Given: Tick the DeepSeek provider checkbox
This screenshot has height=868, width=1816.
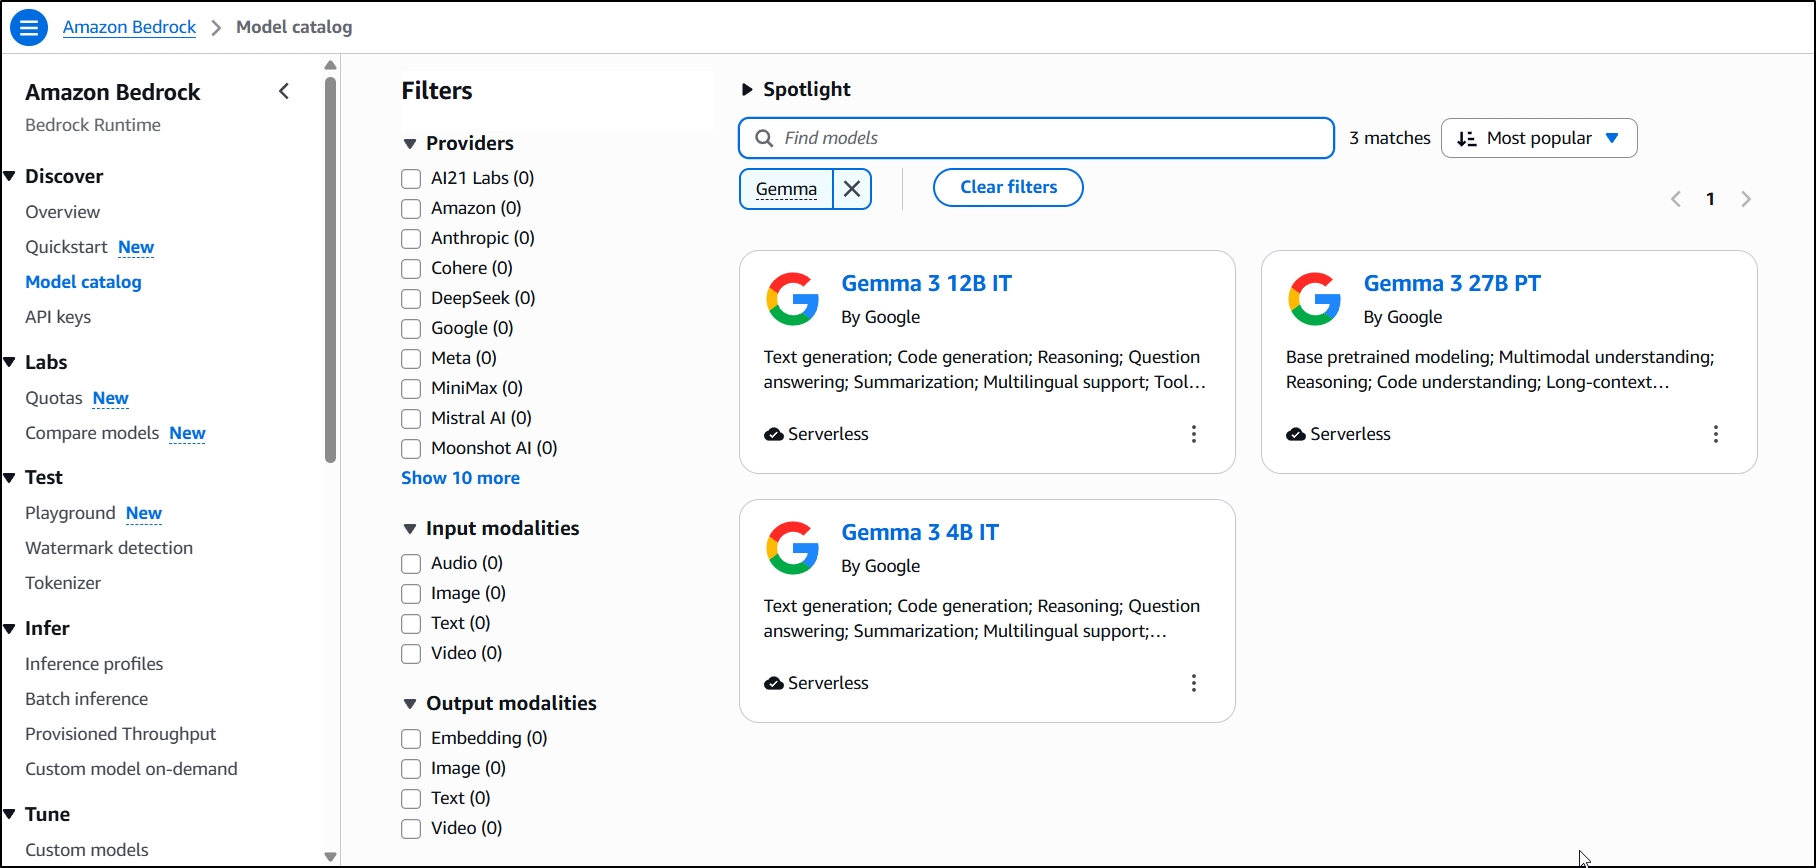Looking at the screenshot, I should (411, 299).
